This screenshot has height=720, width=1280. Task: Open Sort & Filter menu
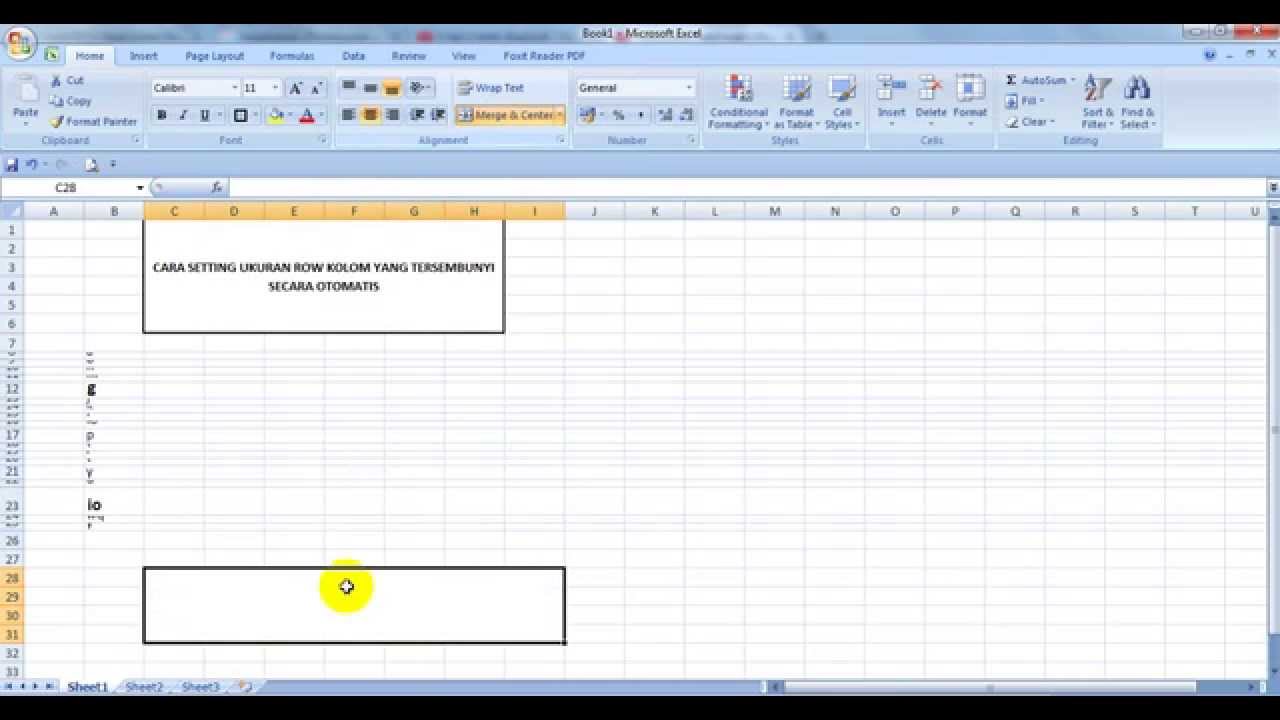1097,101
